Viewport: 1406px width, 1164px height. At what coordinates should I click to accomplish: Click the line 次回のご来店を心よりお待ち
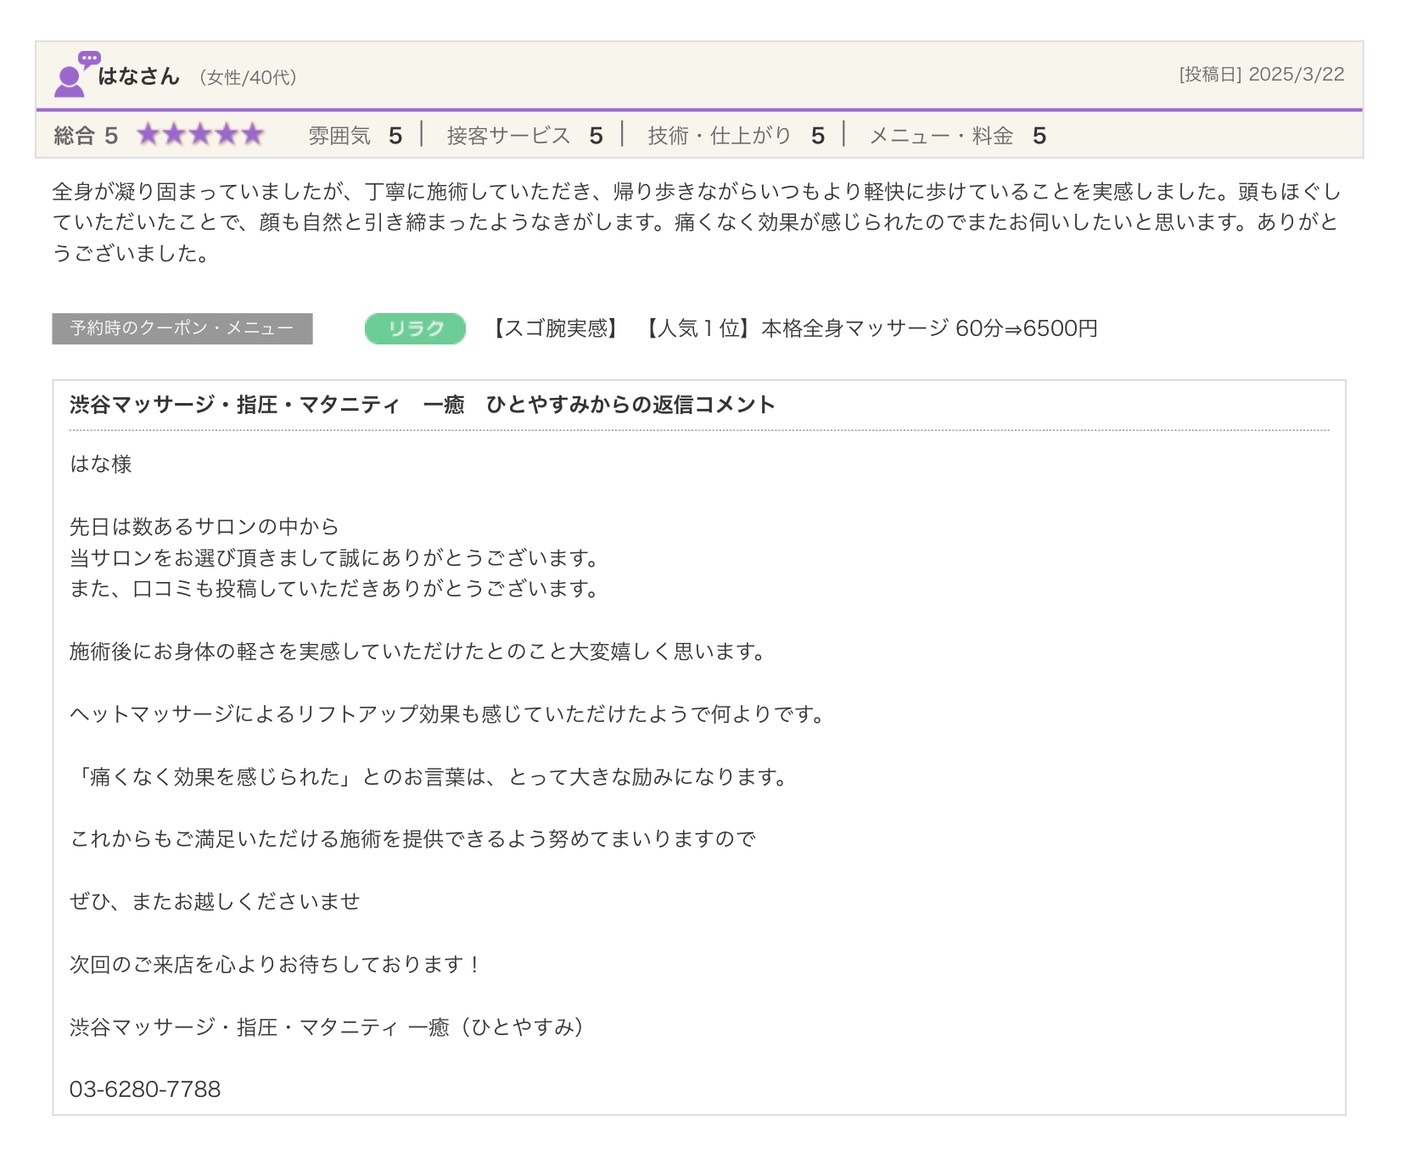click(276, 964)
